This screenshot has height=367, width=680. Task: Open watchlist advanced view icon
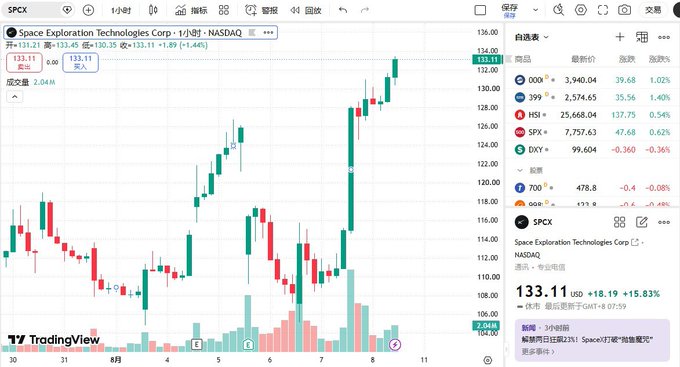[x=642, y=37]
